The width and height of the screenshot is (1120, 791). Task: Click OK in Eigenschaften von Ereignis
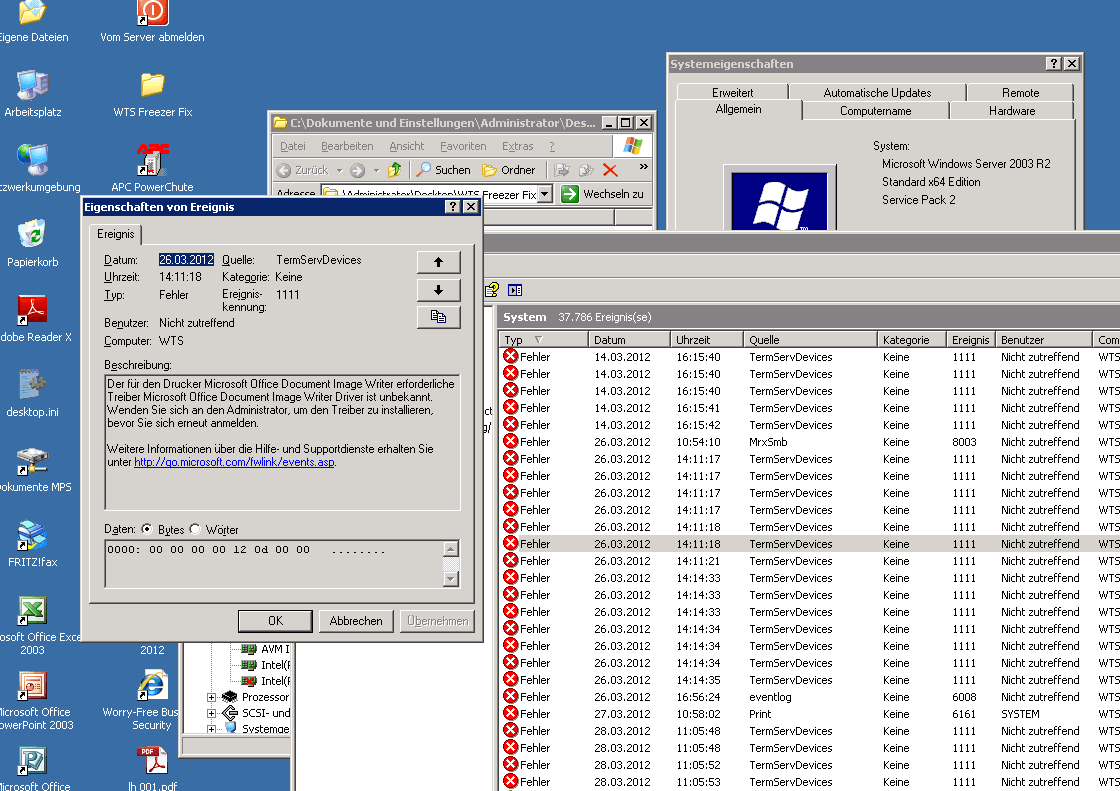276,621
